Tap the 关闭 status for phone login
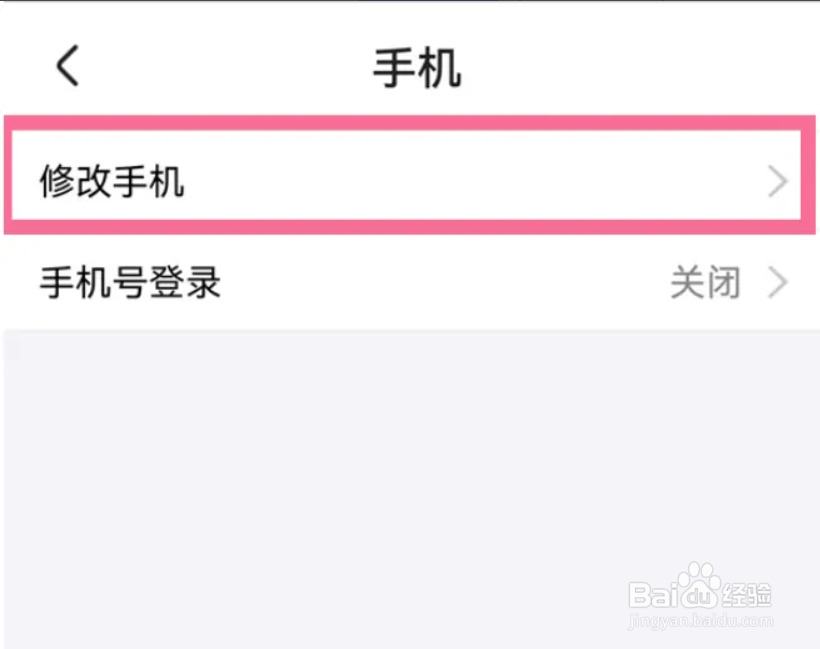The height and width of the screenshot is (649, 820). pos(705,282)
